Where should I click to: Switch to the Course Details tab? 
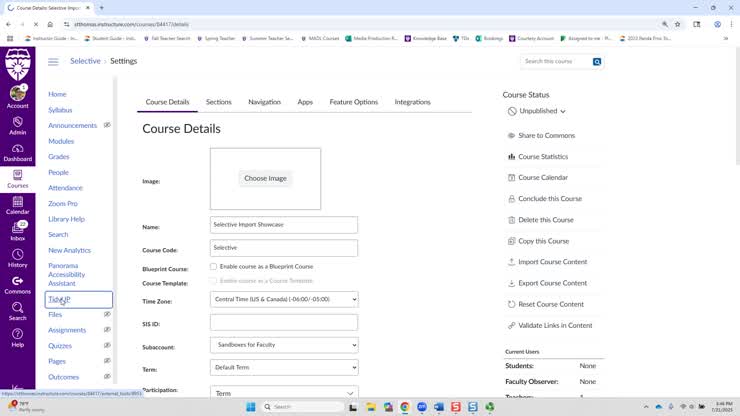point(167,102)
